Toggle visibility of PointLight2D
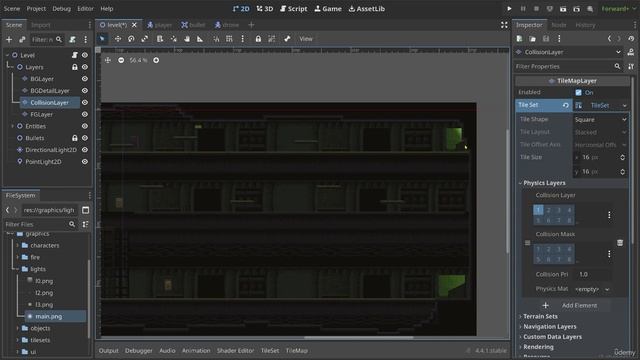 [84, 162]
